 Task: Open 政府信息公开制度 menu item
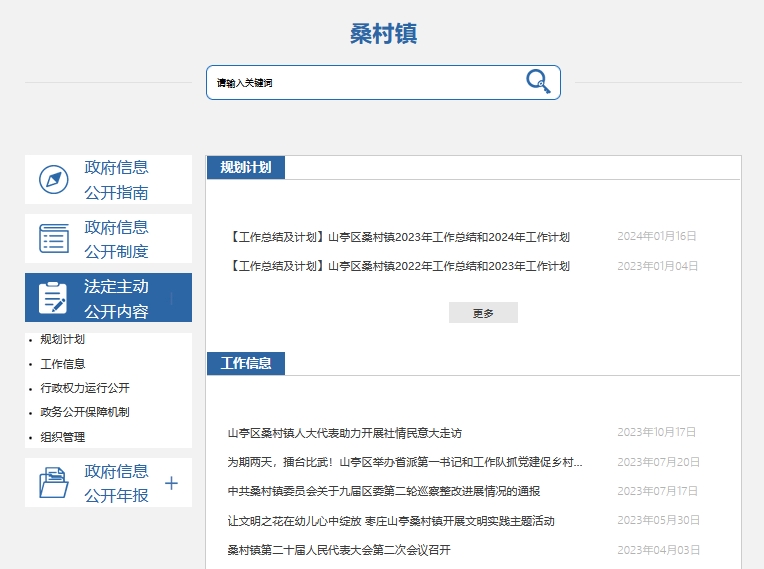click(108, 239)
